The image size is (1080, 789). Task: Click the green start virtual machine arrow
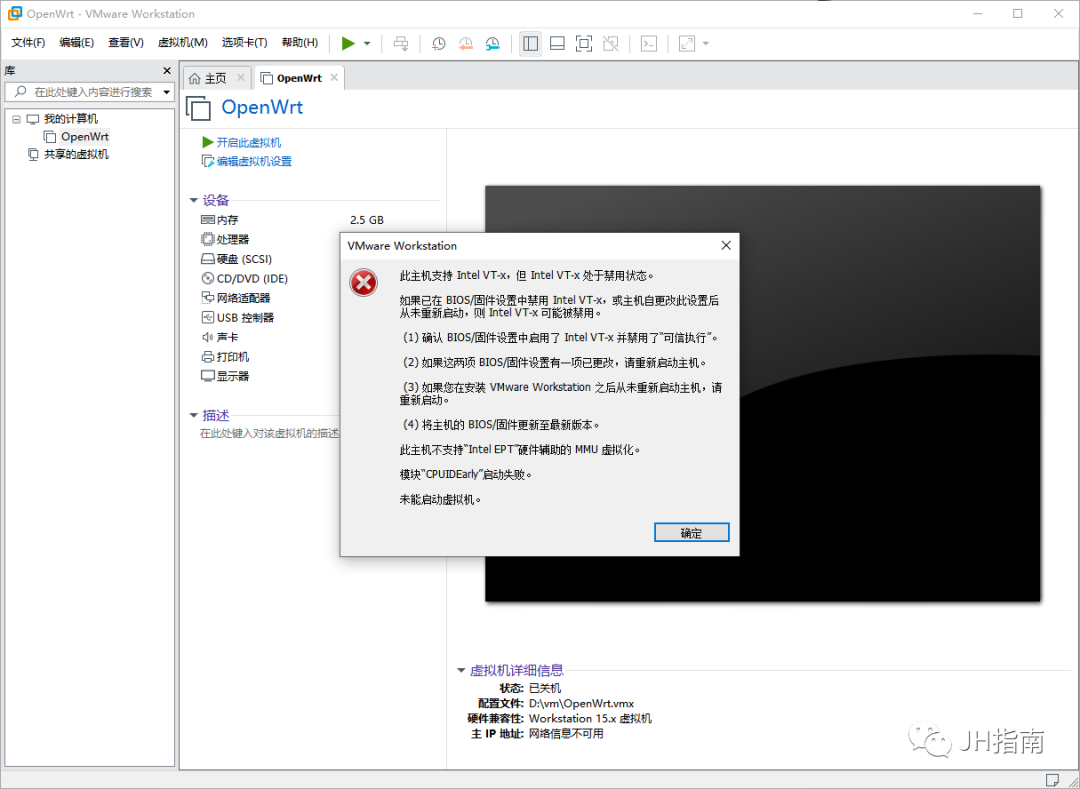coord(349,43)
